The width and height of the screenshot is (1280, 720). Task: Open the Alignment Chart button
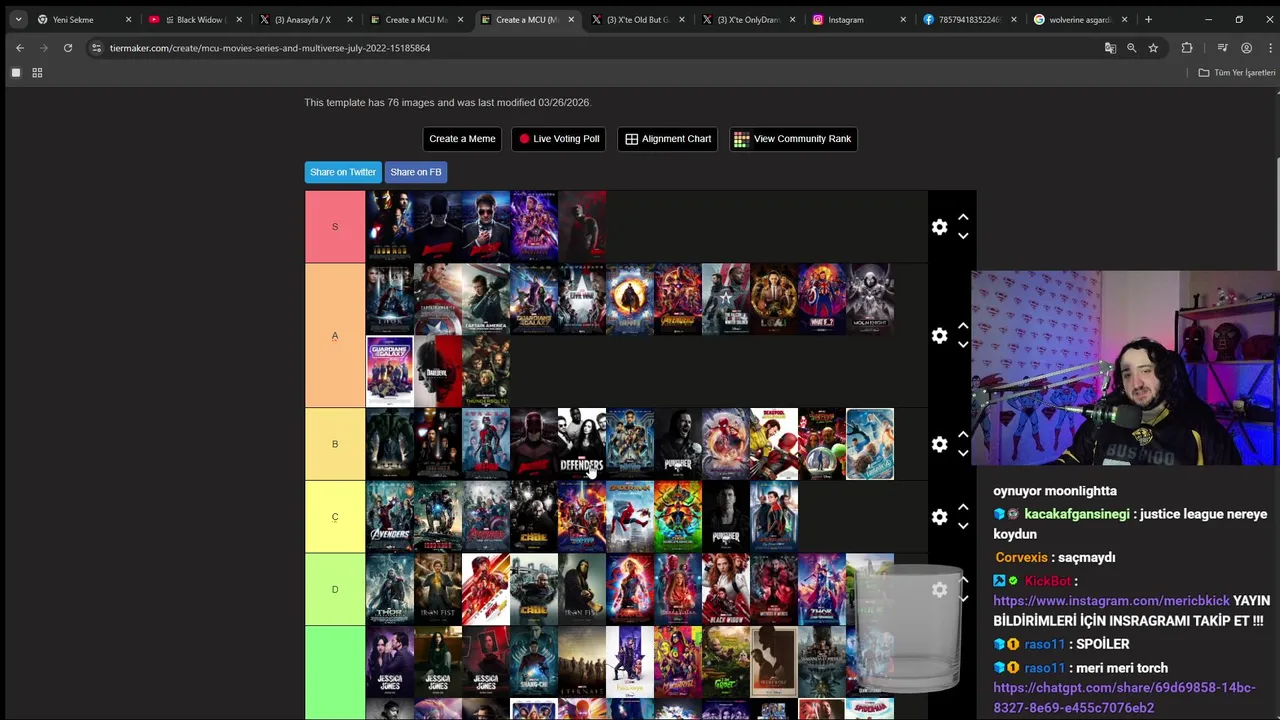[x=668, y=139]
